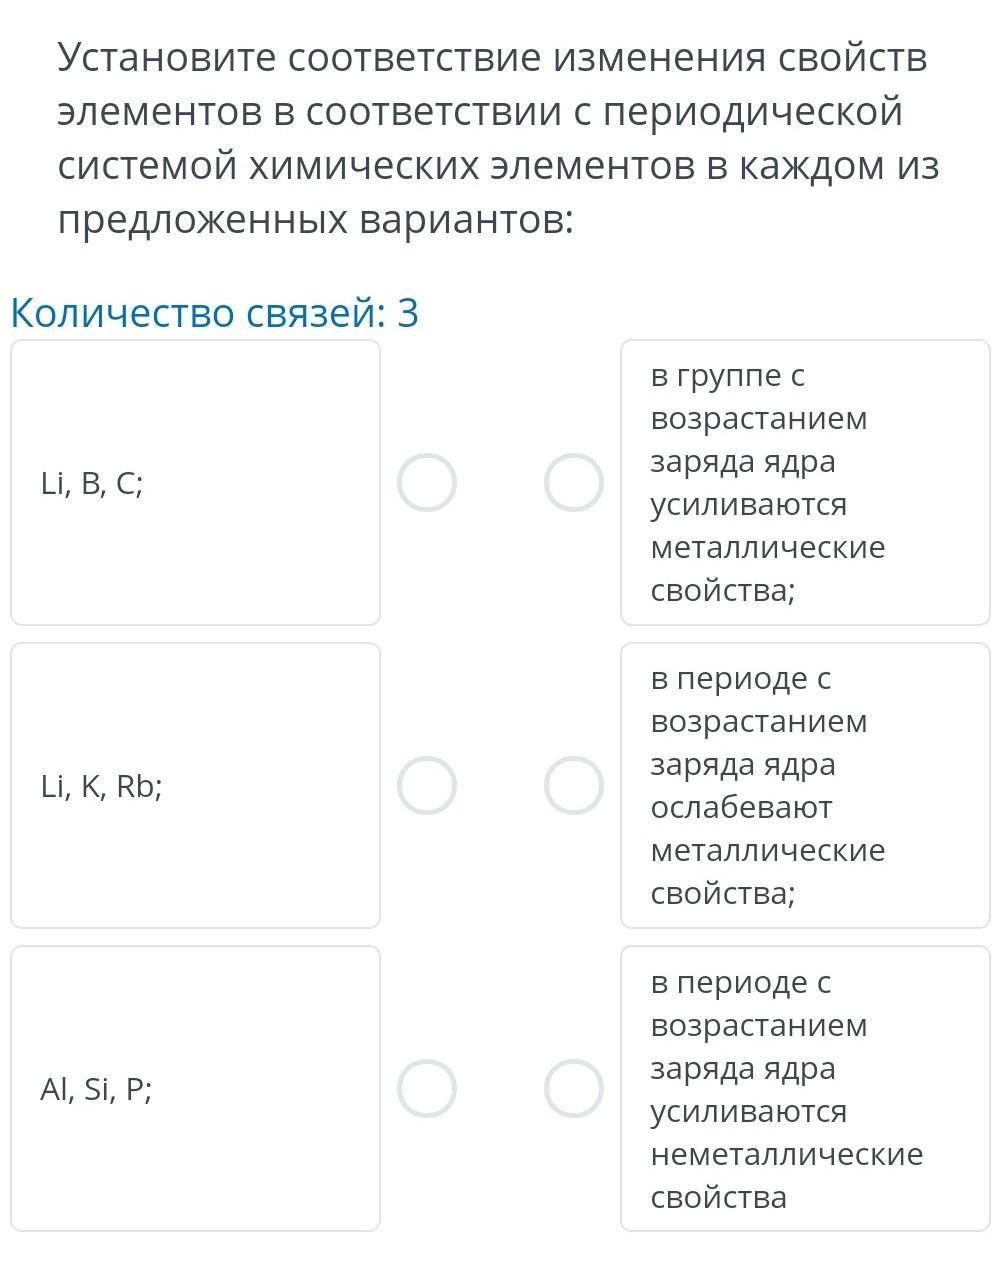1007x1285 pixels.
Task: Click the 'Li, K, Rb;' answer card
Action: click(x=195, y=786)
